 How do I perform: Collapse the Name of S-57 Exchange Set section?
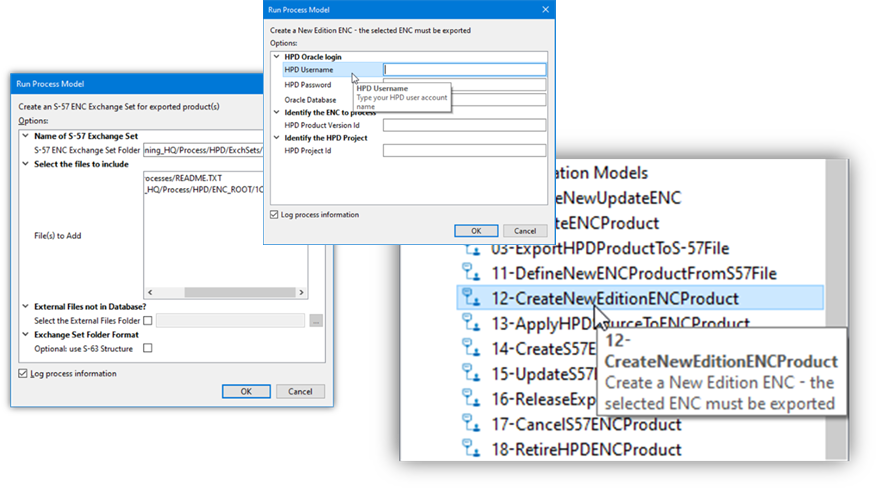pyautogui.click(x=25, y=136)
